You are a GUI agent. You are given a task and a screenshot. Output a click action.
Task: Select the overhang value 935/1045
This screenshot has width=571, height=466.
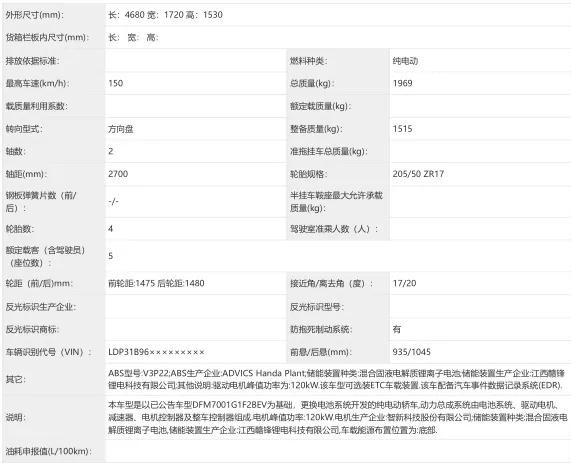(411, 352)
